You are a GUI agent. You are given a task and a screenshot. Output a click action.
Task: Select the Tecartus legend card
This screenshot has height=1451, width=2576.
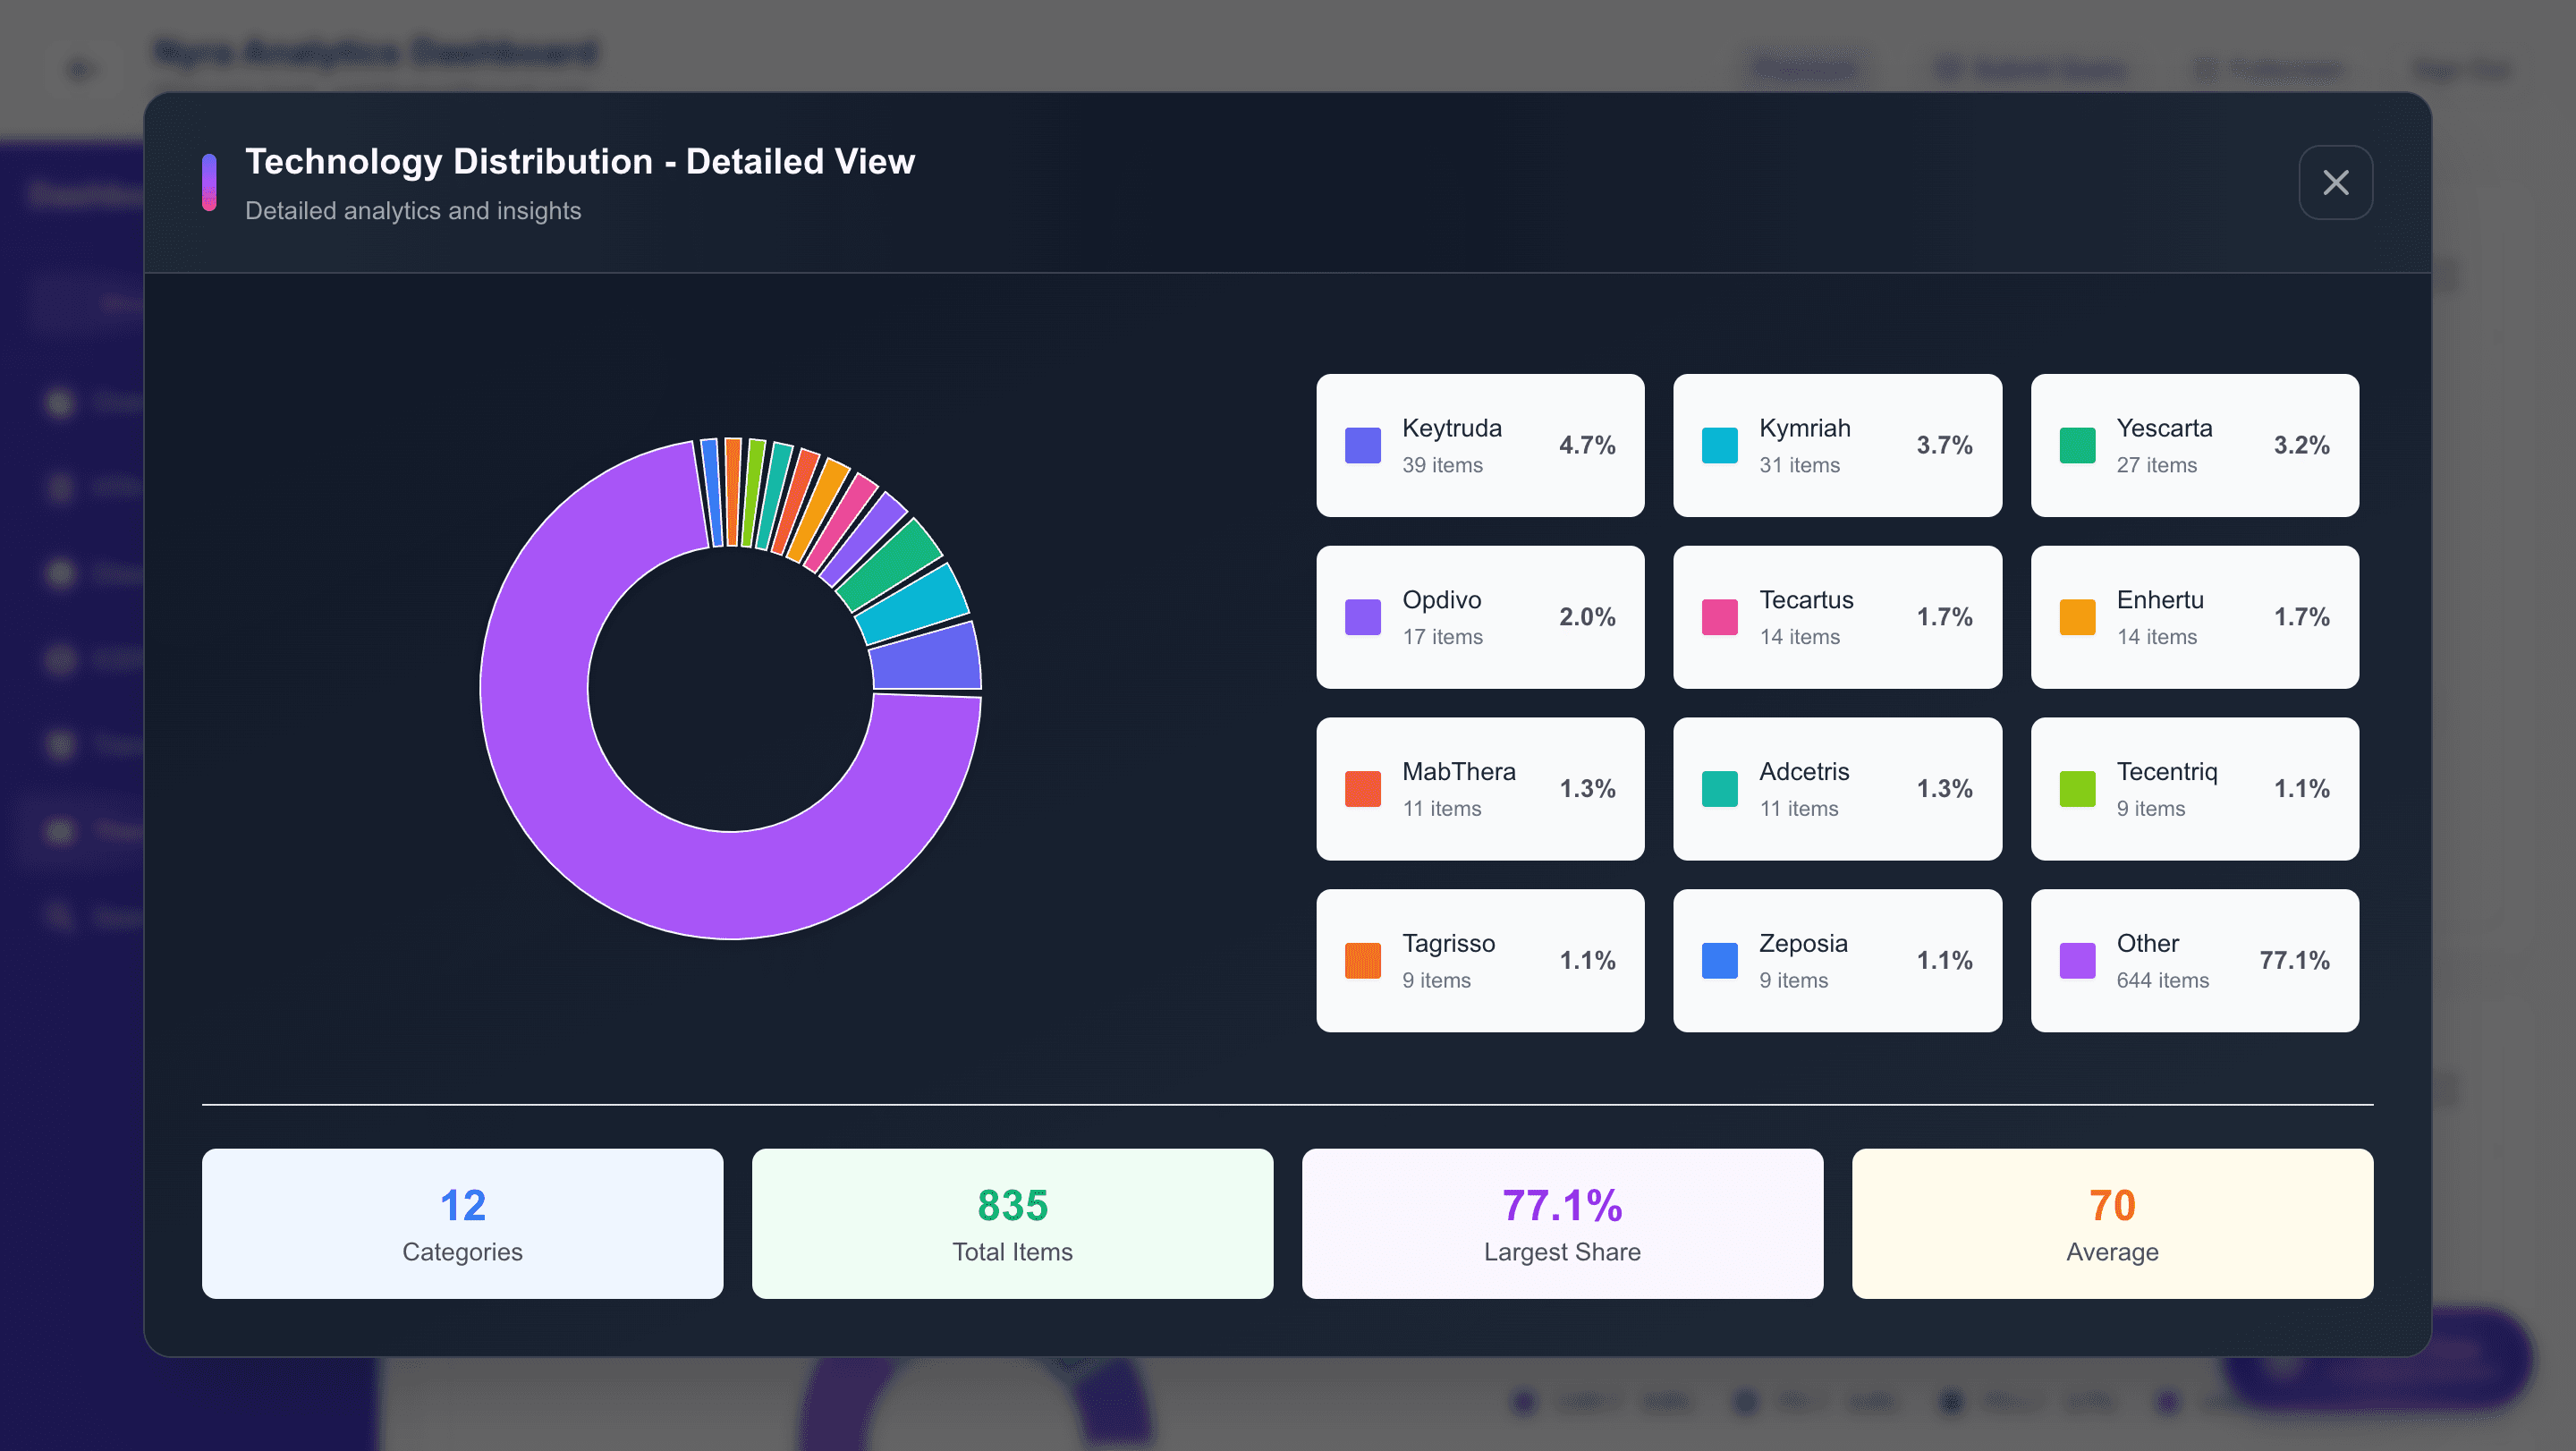[x=1836, y=617]
